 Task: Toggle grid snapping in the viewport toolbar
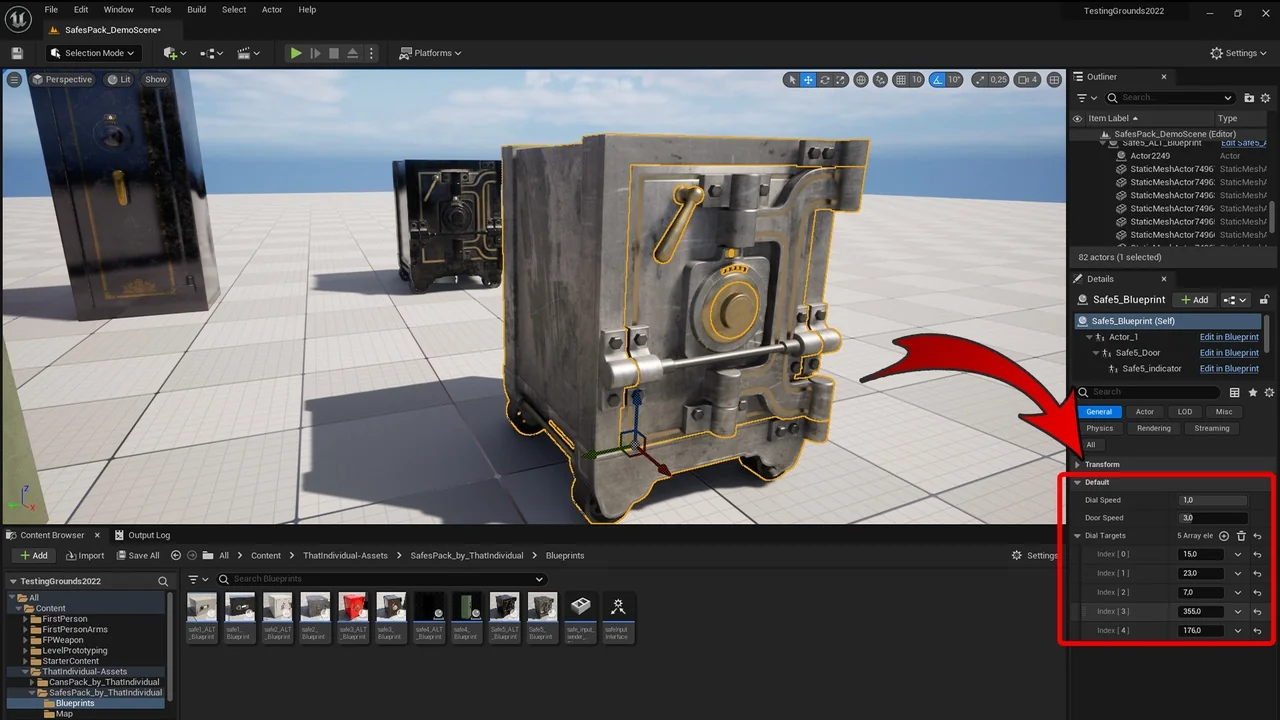[x=902, y=80]
